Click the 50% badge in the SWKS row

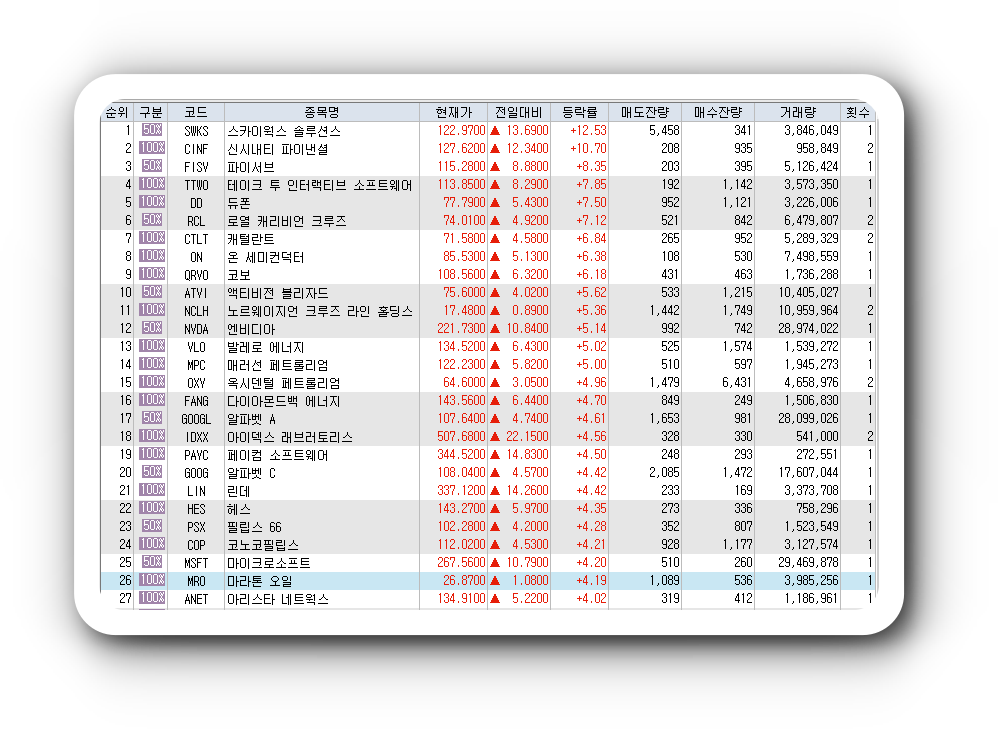click(152, 130)
